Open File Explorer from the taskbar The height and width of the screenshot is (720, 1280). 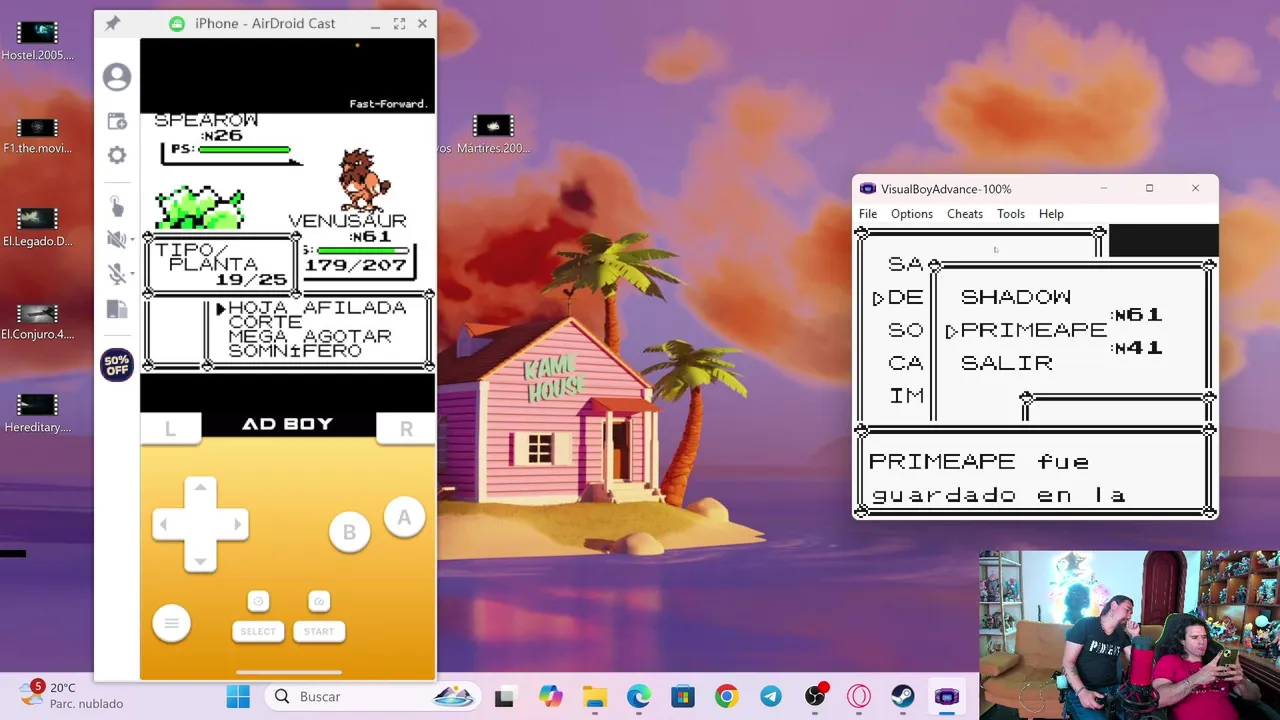(595, 697)
